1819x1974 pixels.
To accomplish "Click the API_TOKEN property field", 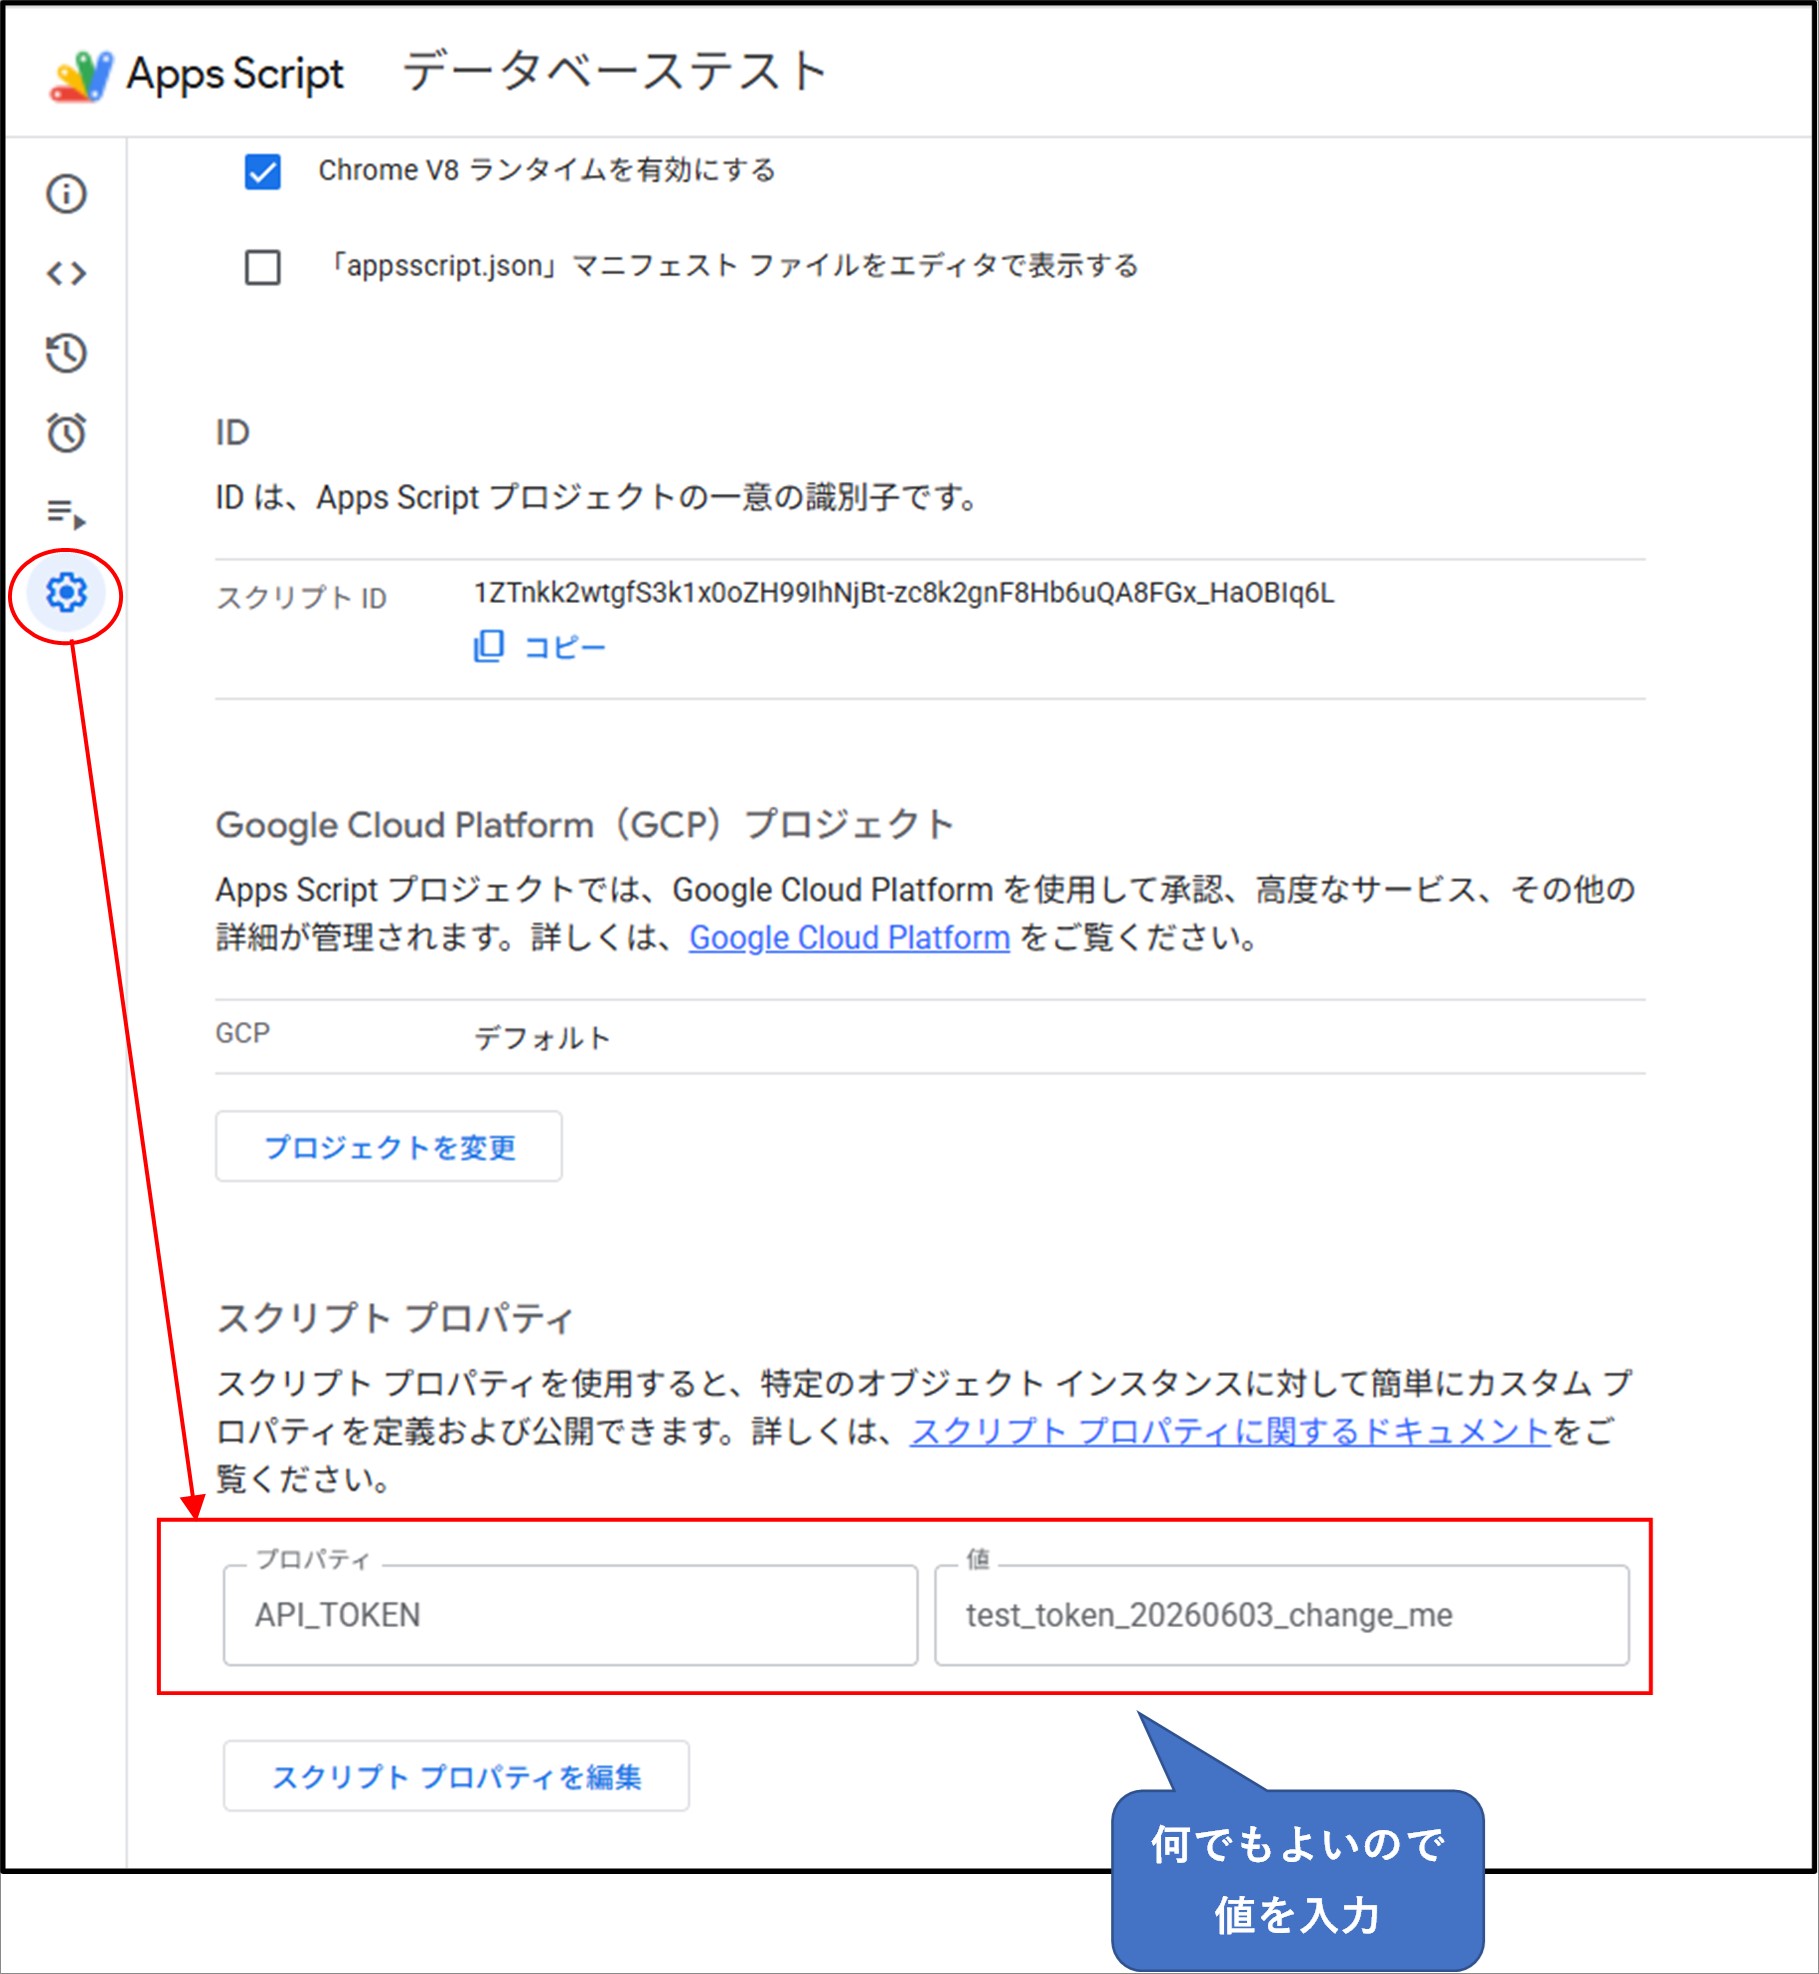I will 570,1615.
